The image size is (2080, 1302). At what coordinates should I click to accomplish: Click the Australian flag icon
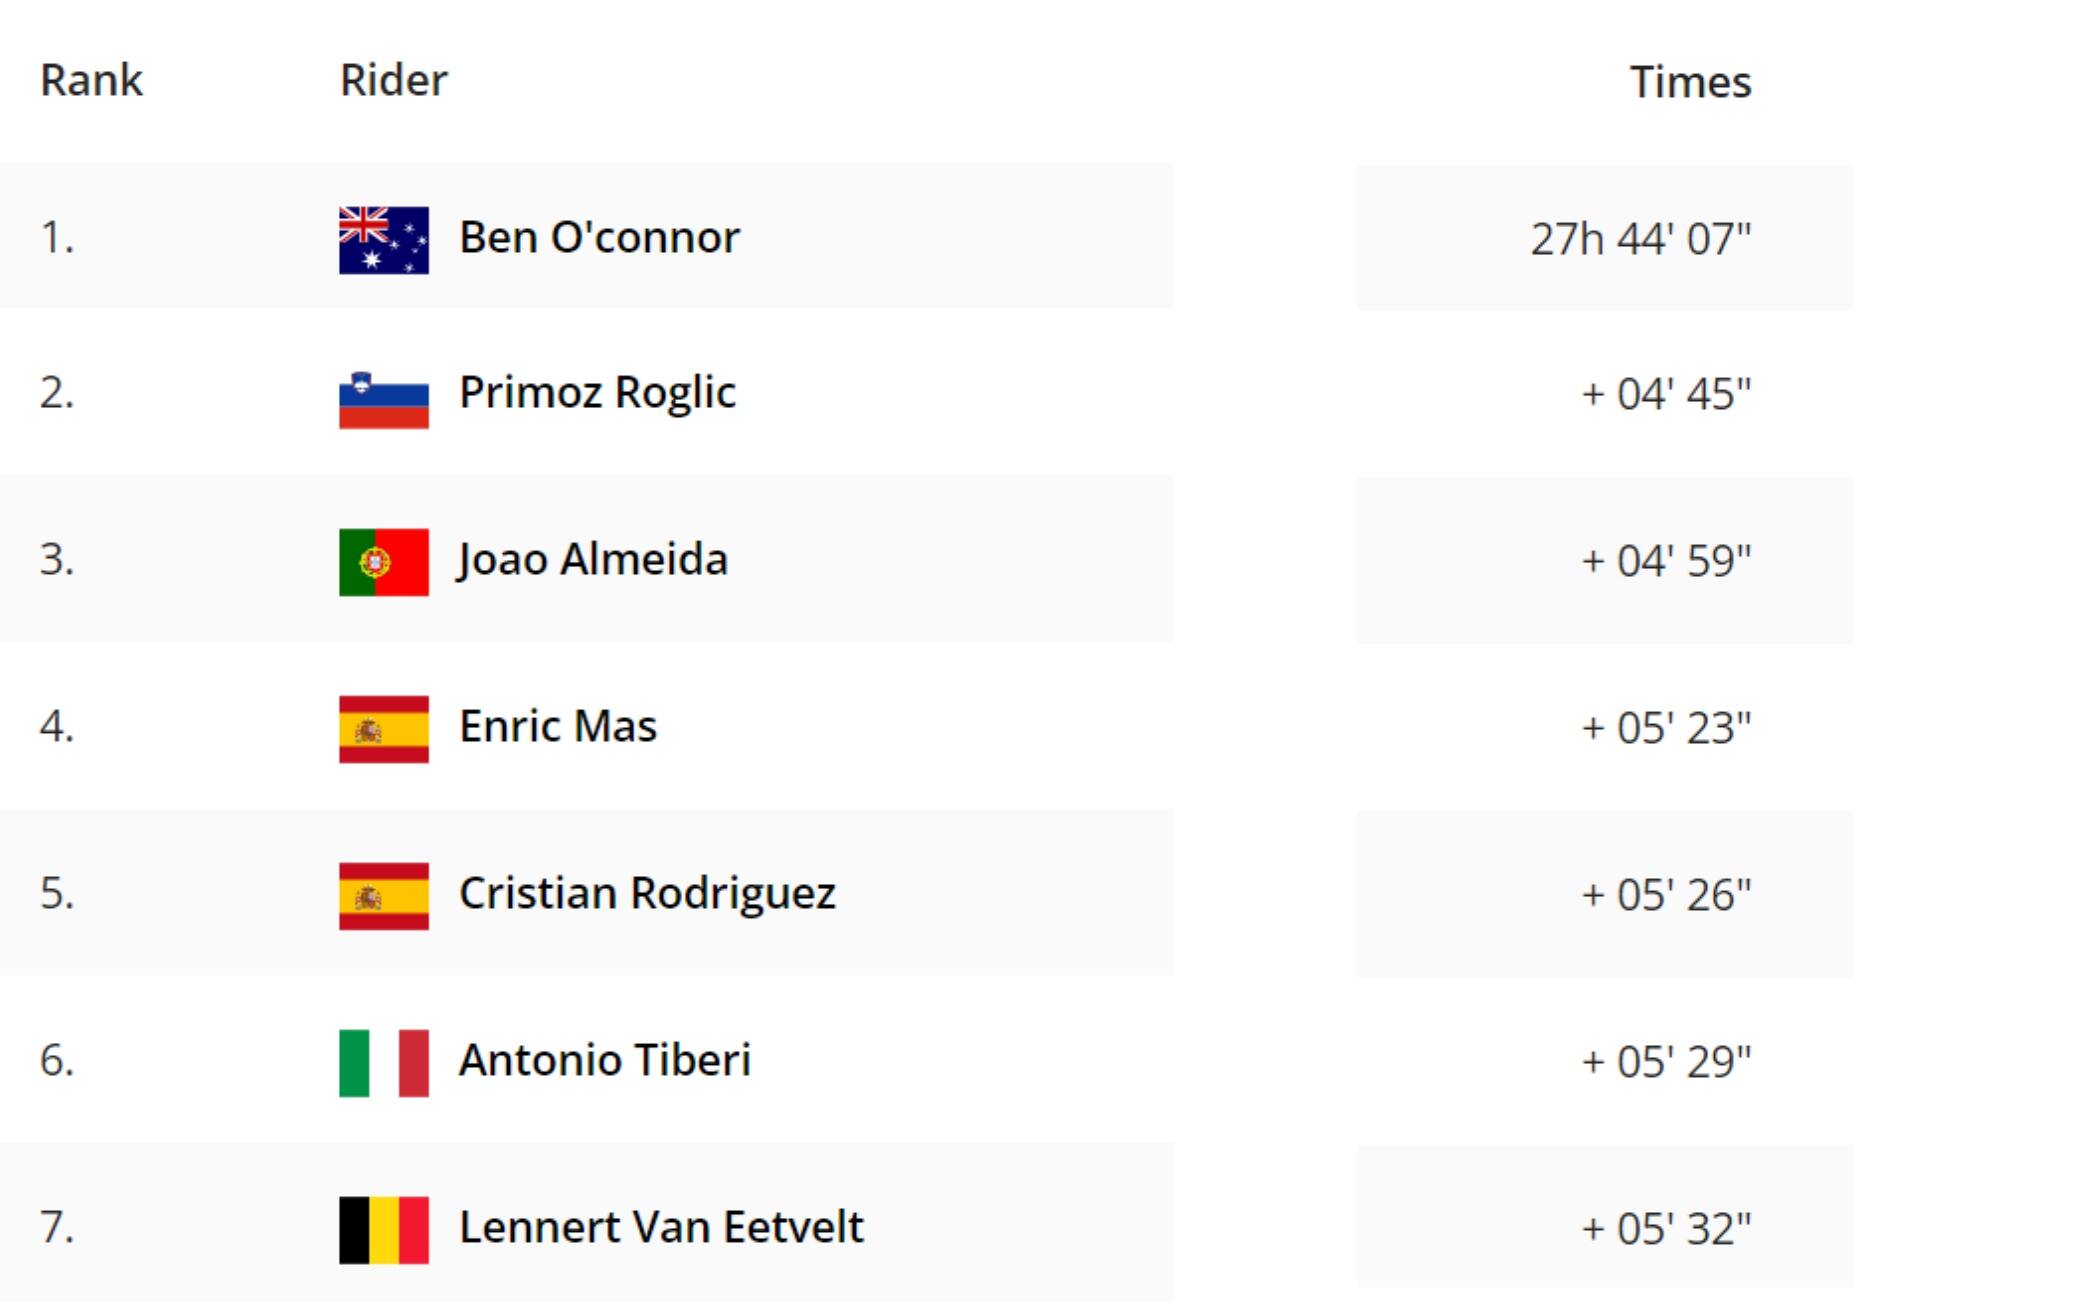[x=383, y=240]
